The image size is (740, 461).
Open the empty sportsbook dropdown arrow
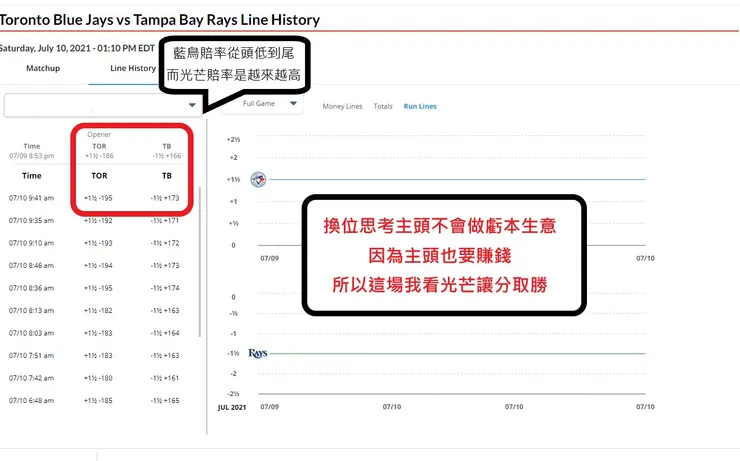pos(192,105)
